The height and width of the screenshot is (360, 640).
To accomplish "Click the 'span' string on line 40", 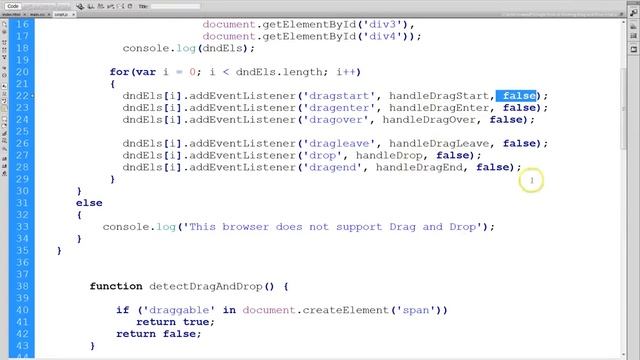I will [416, 310].
